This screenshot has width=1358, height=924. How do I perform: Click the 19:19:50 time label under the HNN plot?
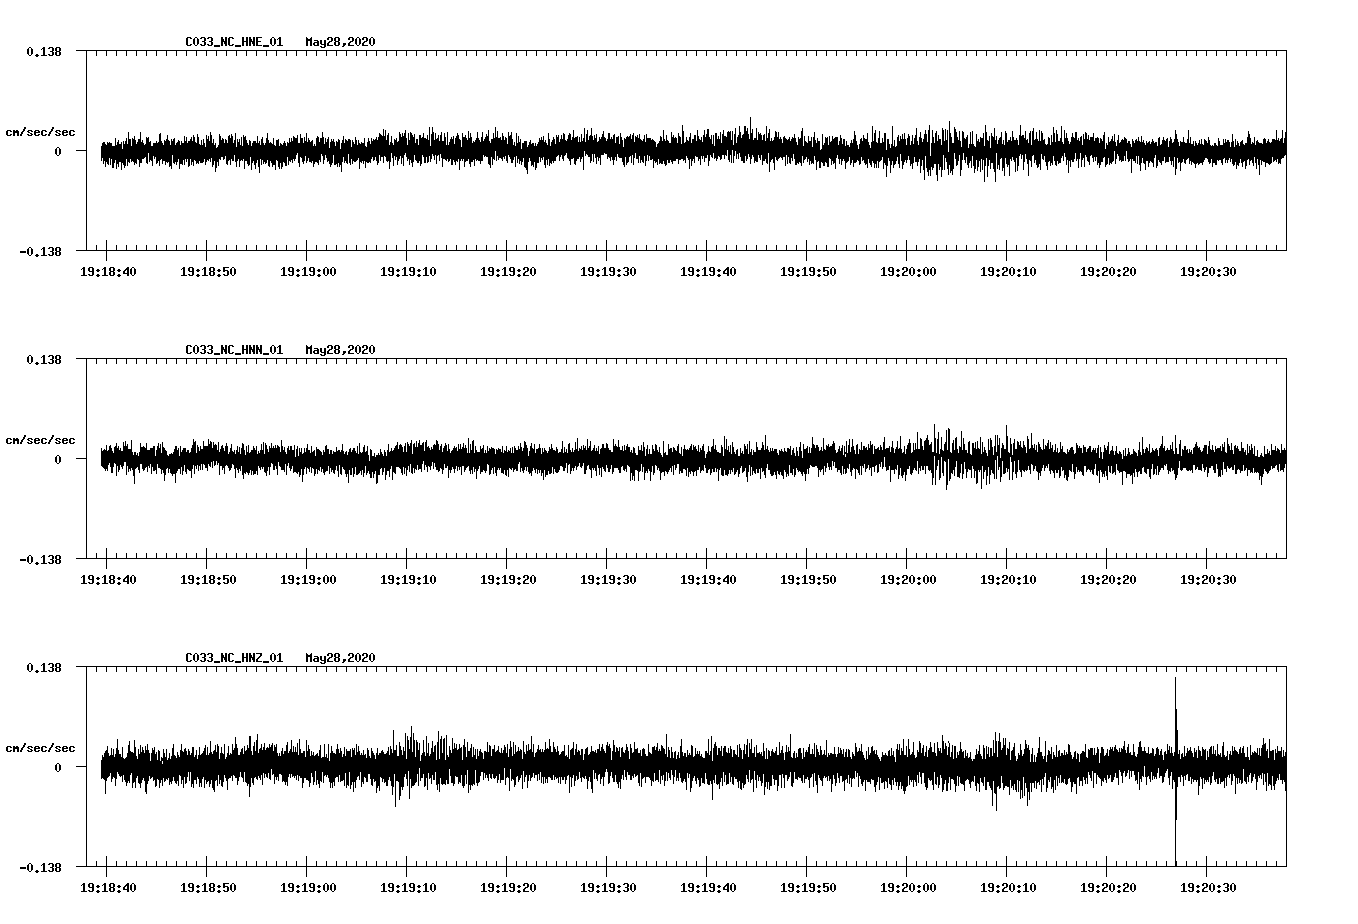[x=808, y=579]
